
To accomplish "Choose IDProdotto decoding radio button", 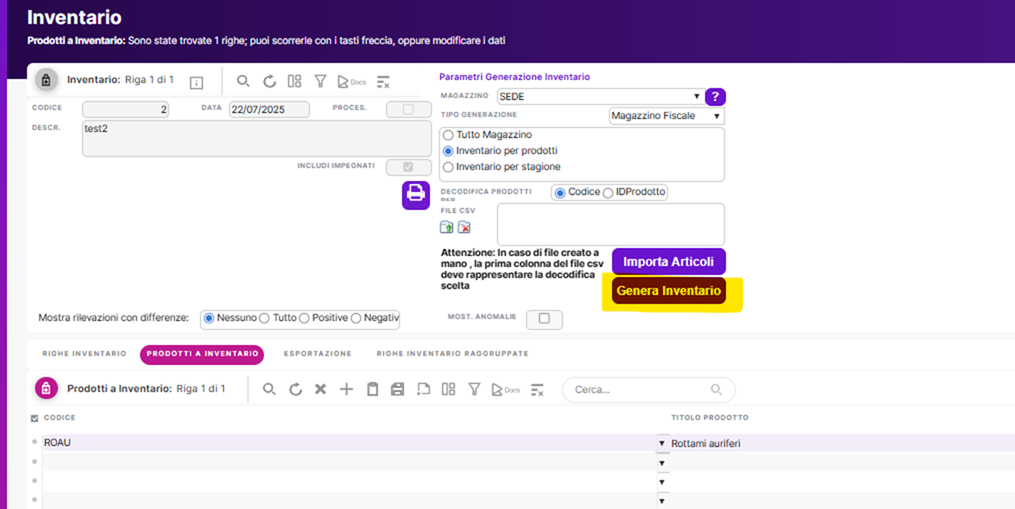I will [x=608, y=192].
